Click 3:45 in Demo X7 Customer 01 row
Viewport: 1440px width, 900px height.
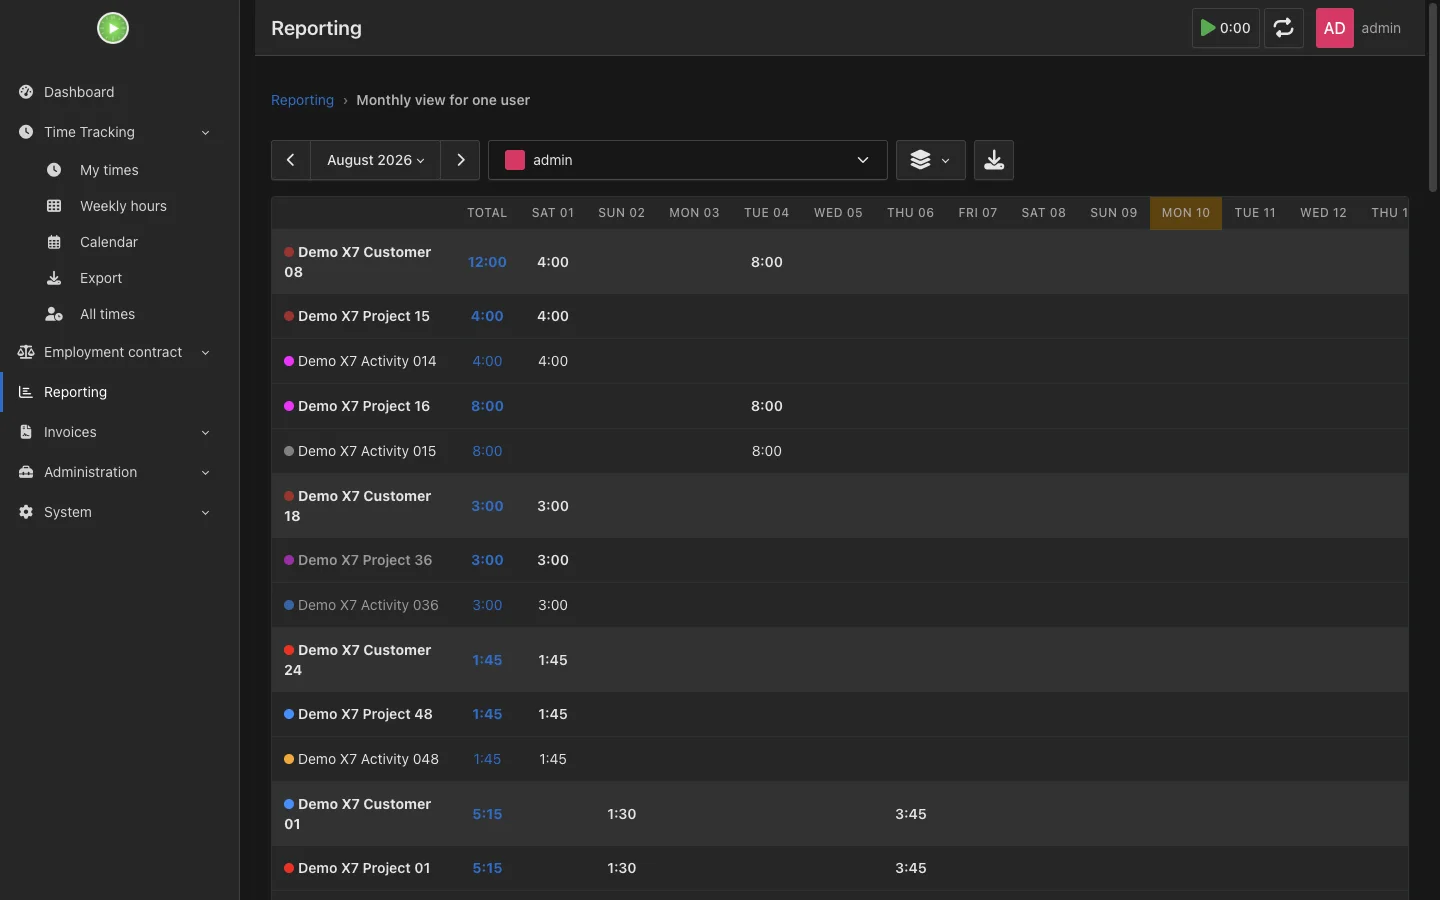coord(911,814)
